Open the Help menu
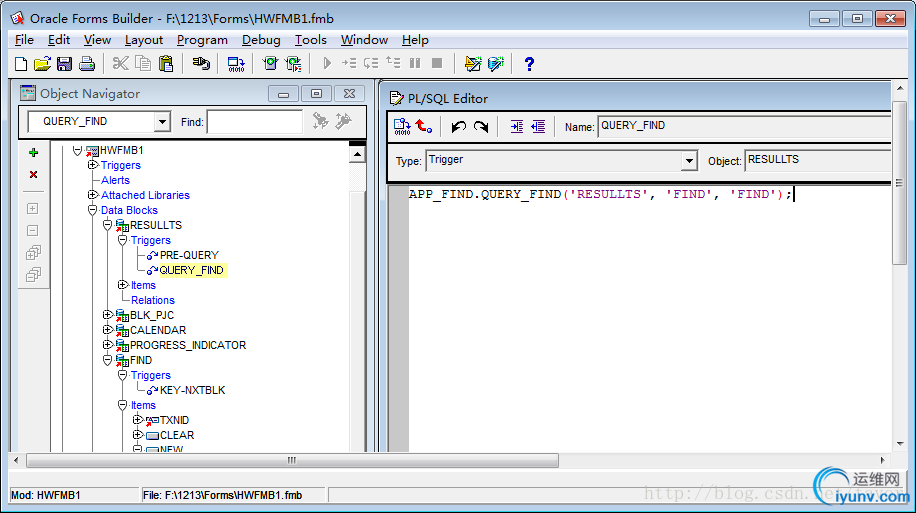 click(x=415, y=40)
